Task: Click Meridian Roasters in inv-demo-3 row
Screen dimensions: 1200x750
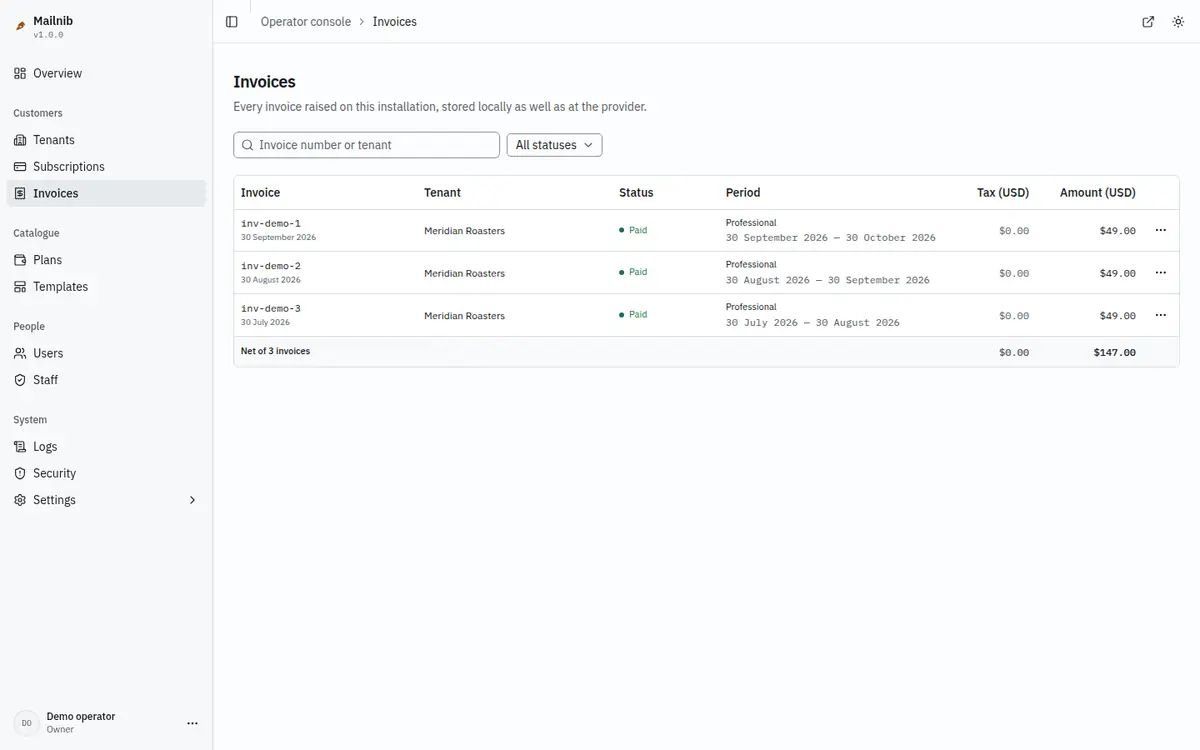Action: pyautogui.click(x=464, y=316)
